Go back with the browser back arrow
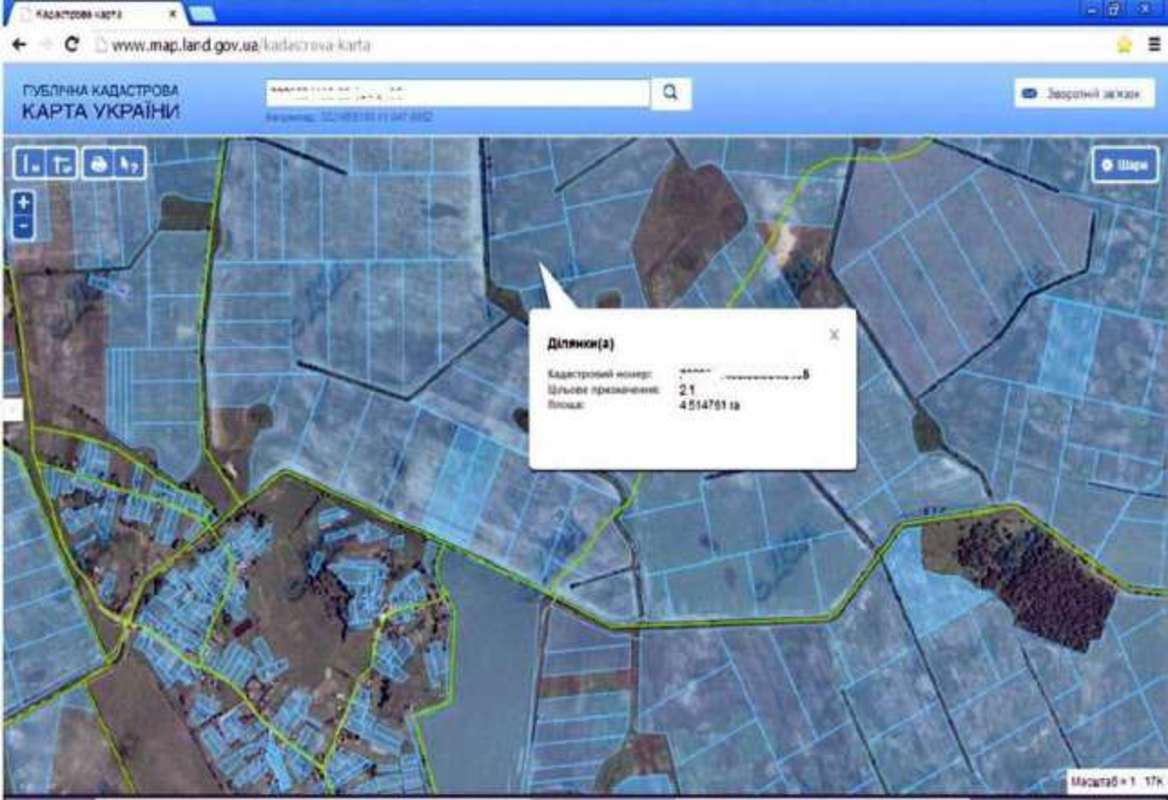Image resolution: width=1168 pixels, height=800 pixels. click(x=19, y=45)
